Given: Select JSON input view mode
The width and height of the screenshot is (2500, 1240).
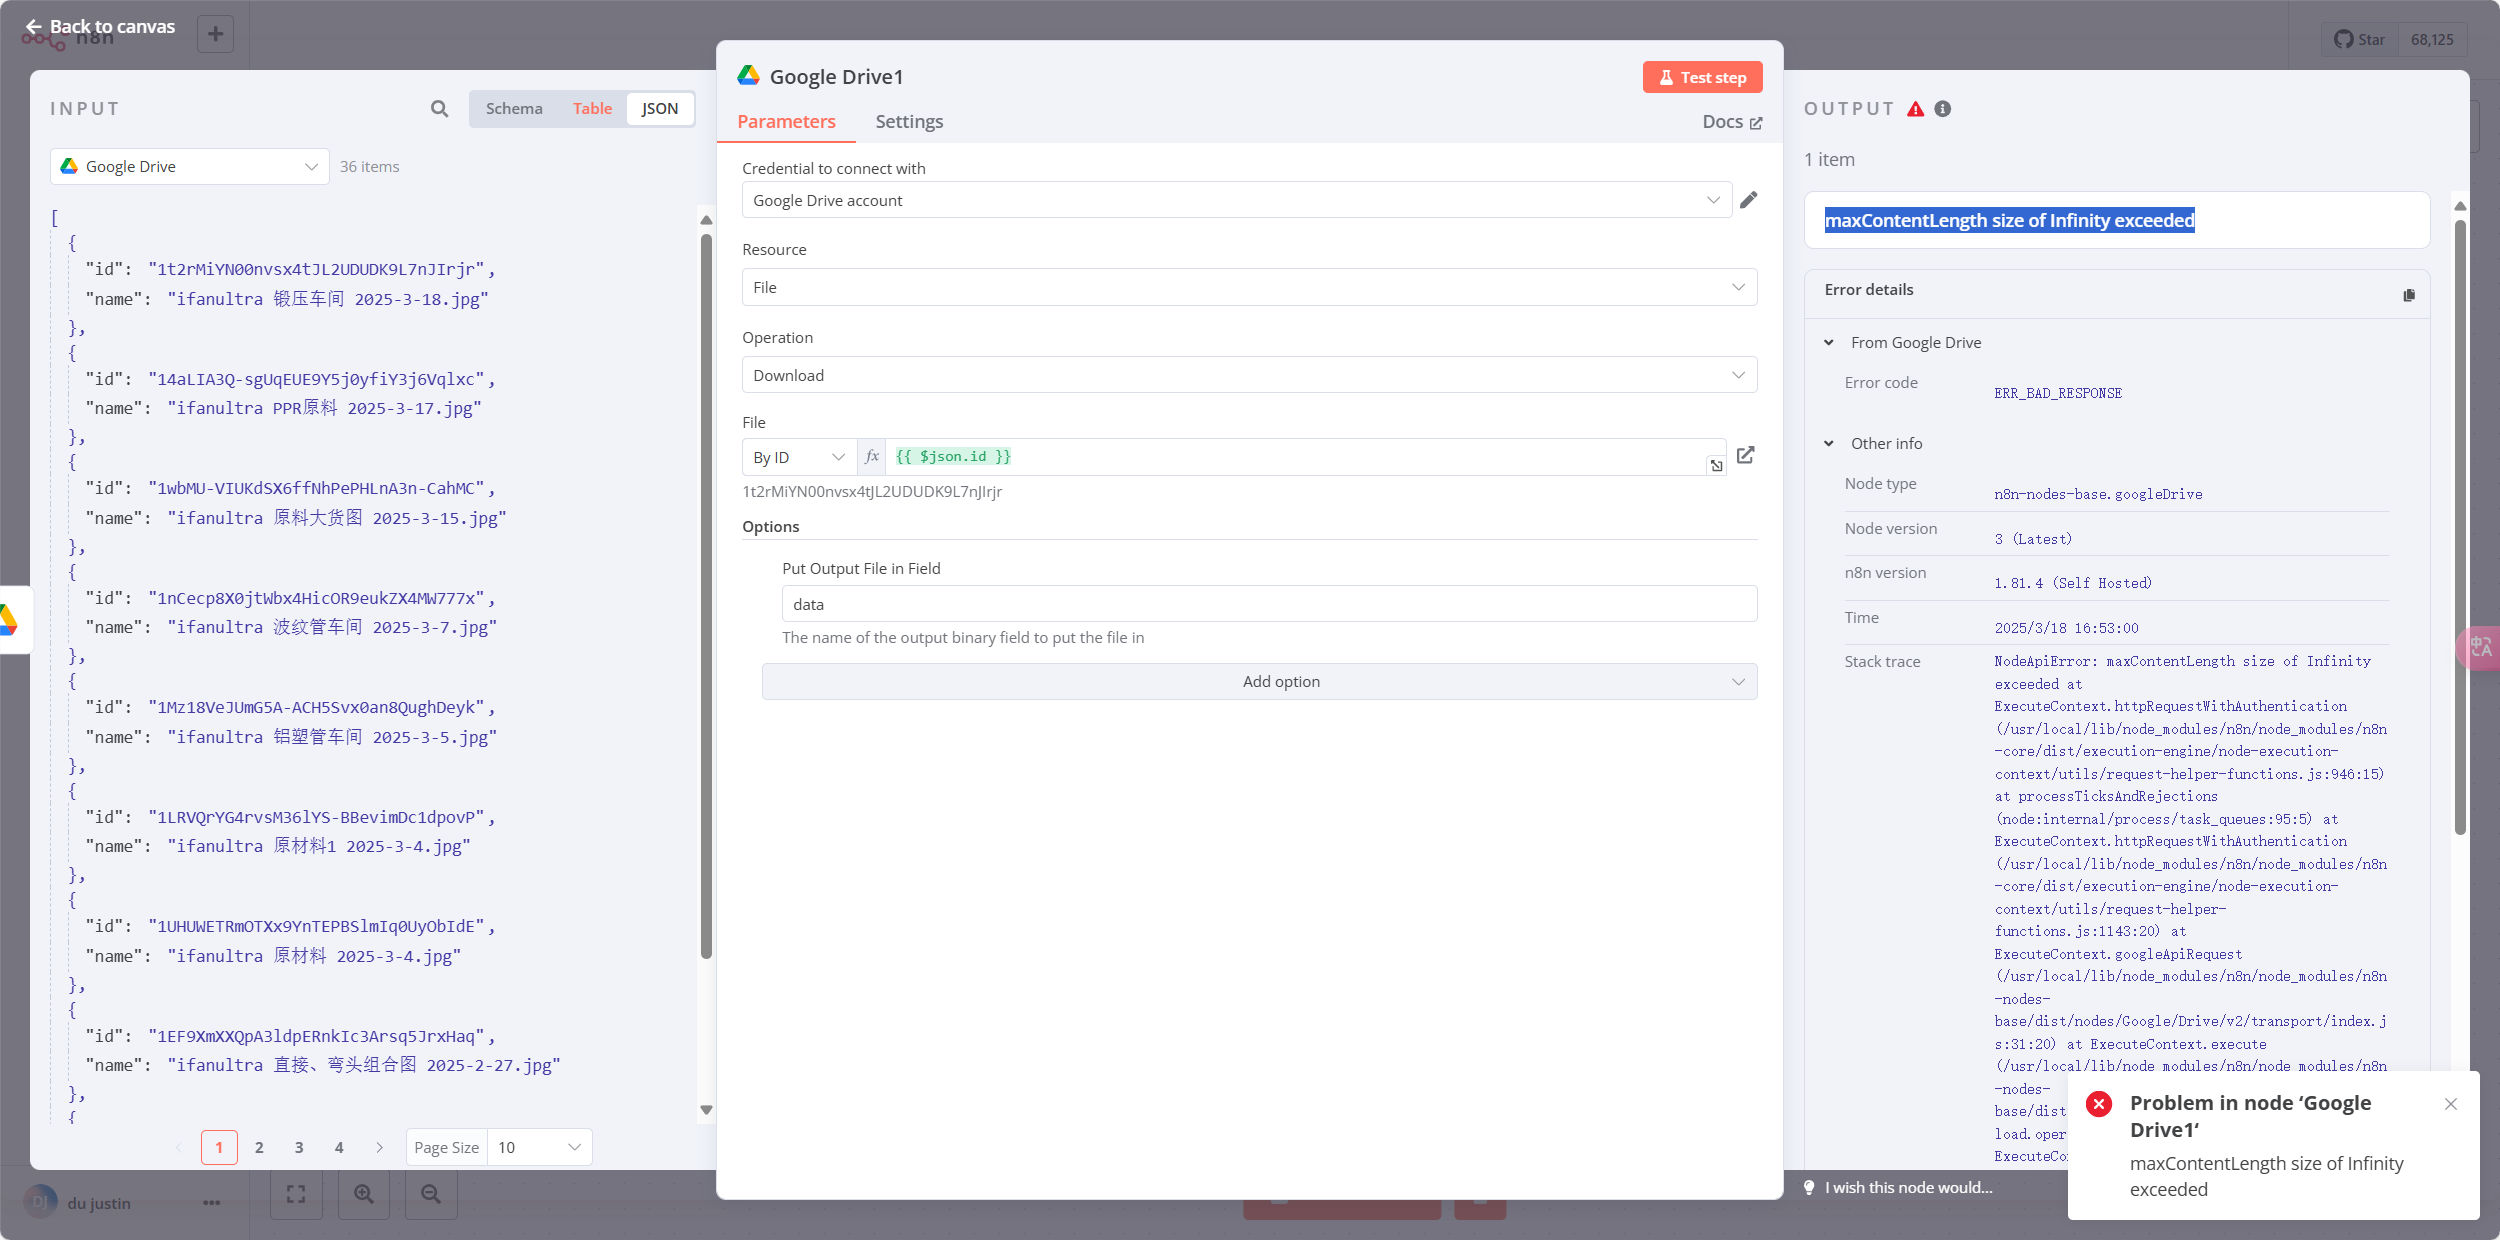Looking at the screenshot, I should (659, 108).
